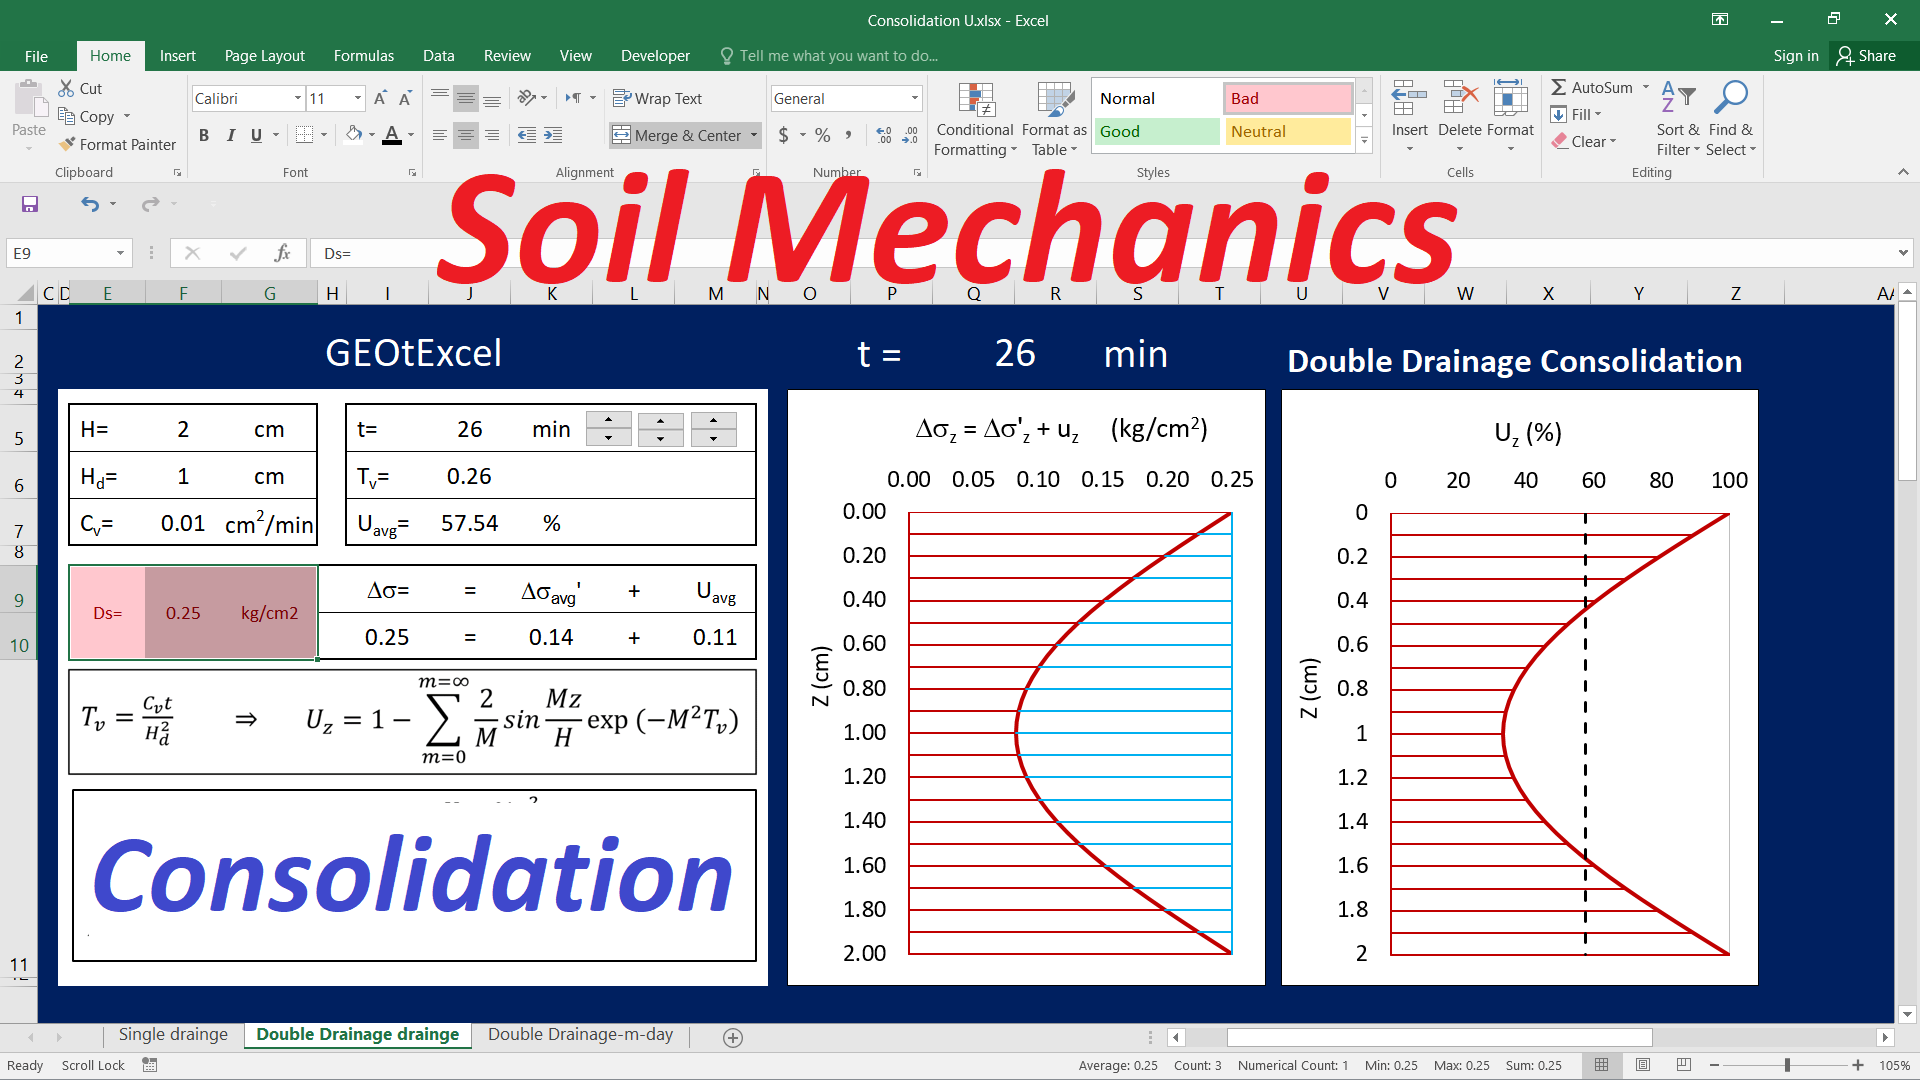Image resolution: width=1920 pixels, height=1080 pixels.
Task: Expand the formula bar chevron
Action: pyautogui.click(x=1903, y=253)
